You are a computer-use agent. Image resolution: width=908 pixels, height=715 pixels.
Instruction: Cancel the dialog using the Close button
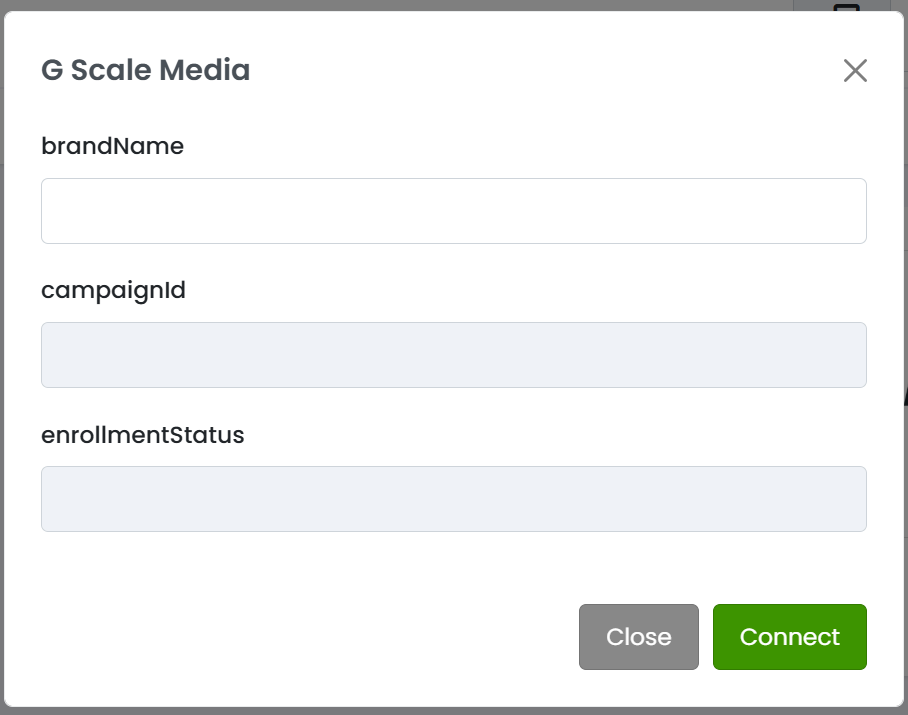point(638,637)
